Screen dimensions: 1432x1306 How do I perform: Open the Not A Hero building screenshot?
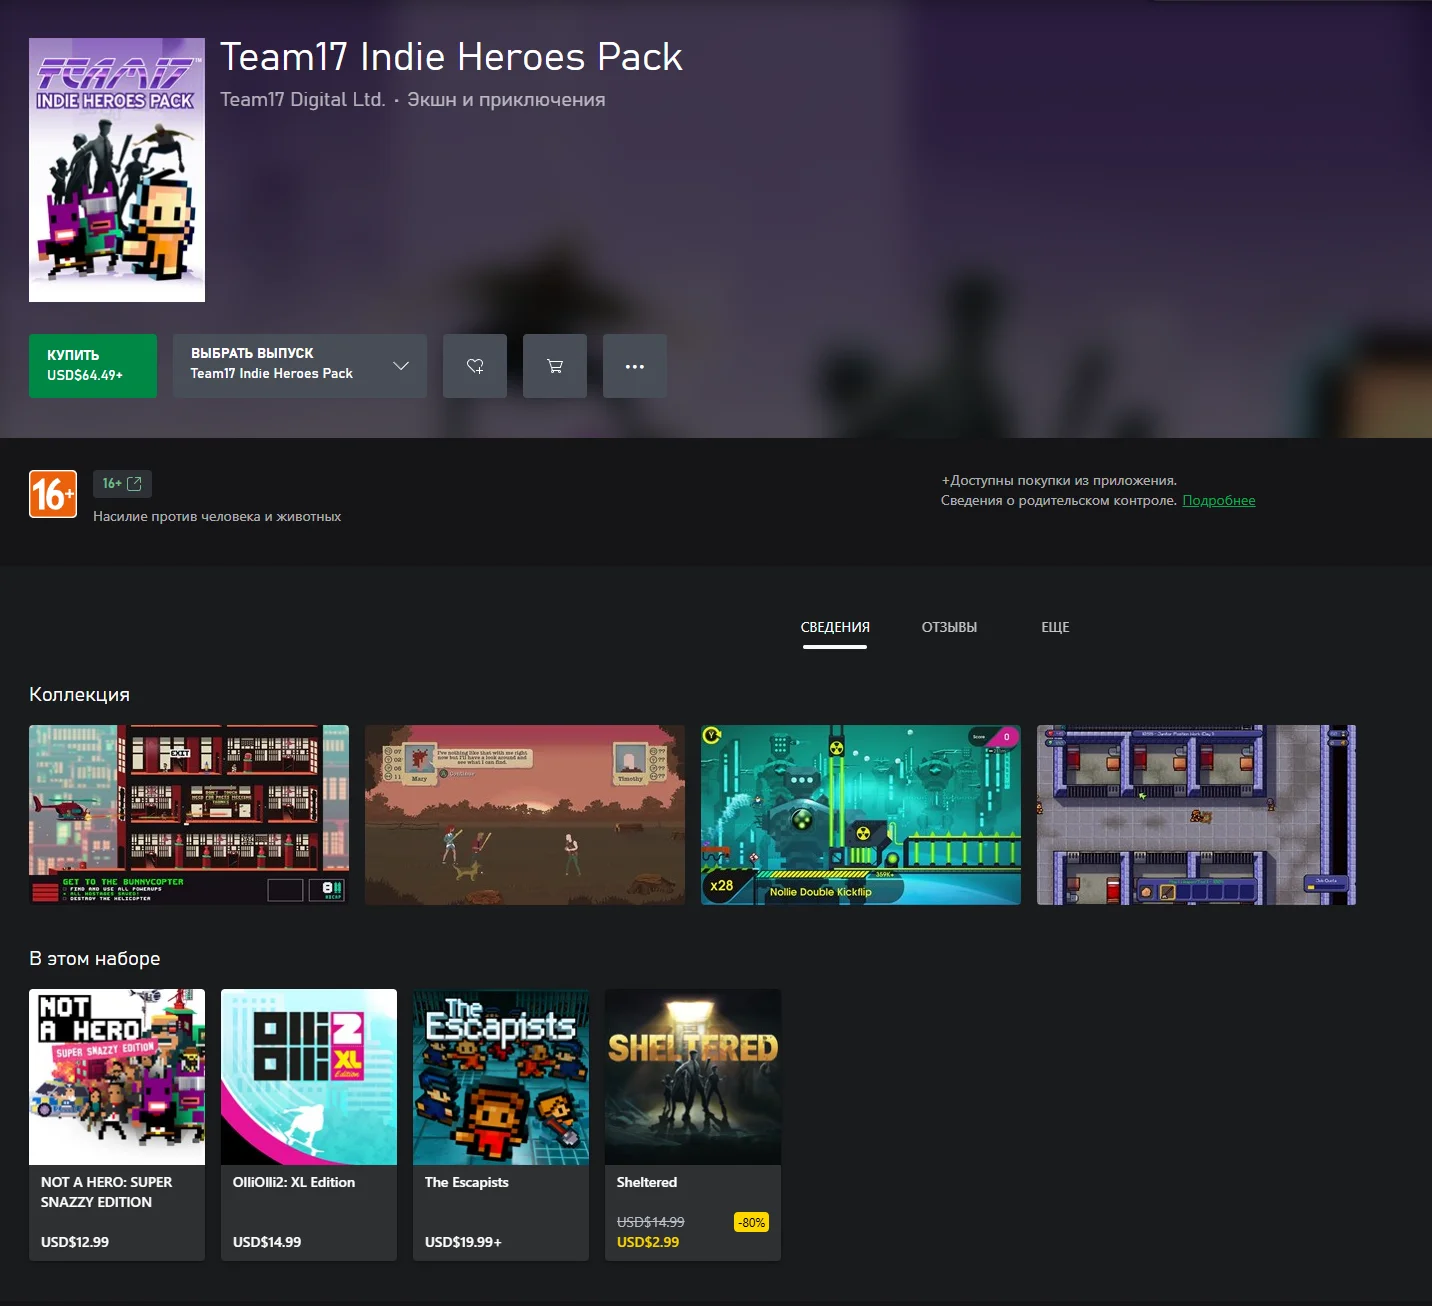click(189, 815)
